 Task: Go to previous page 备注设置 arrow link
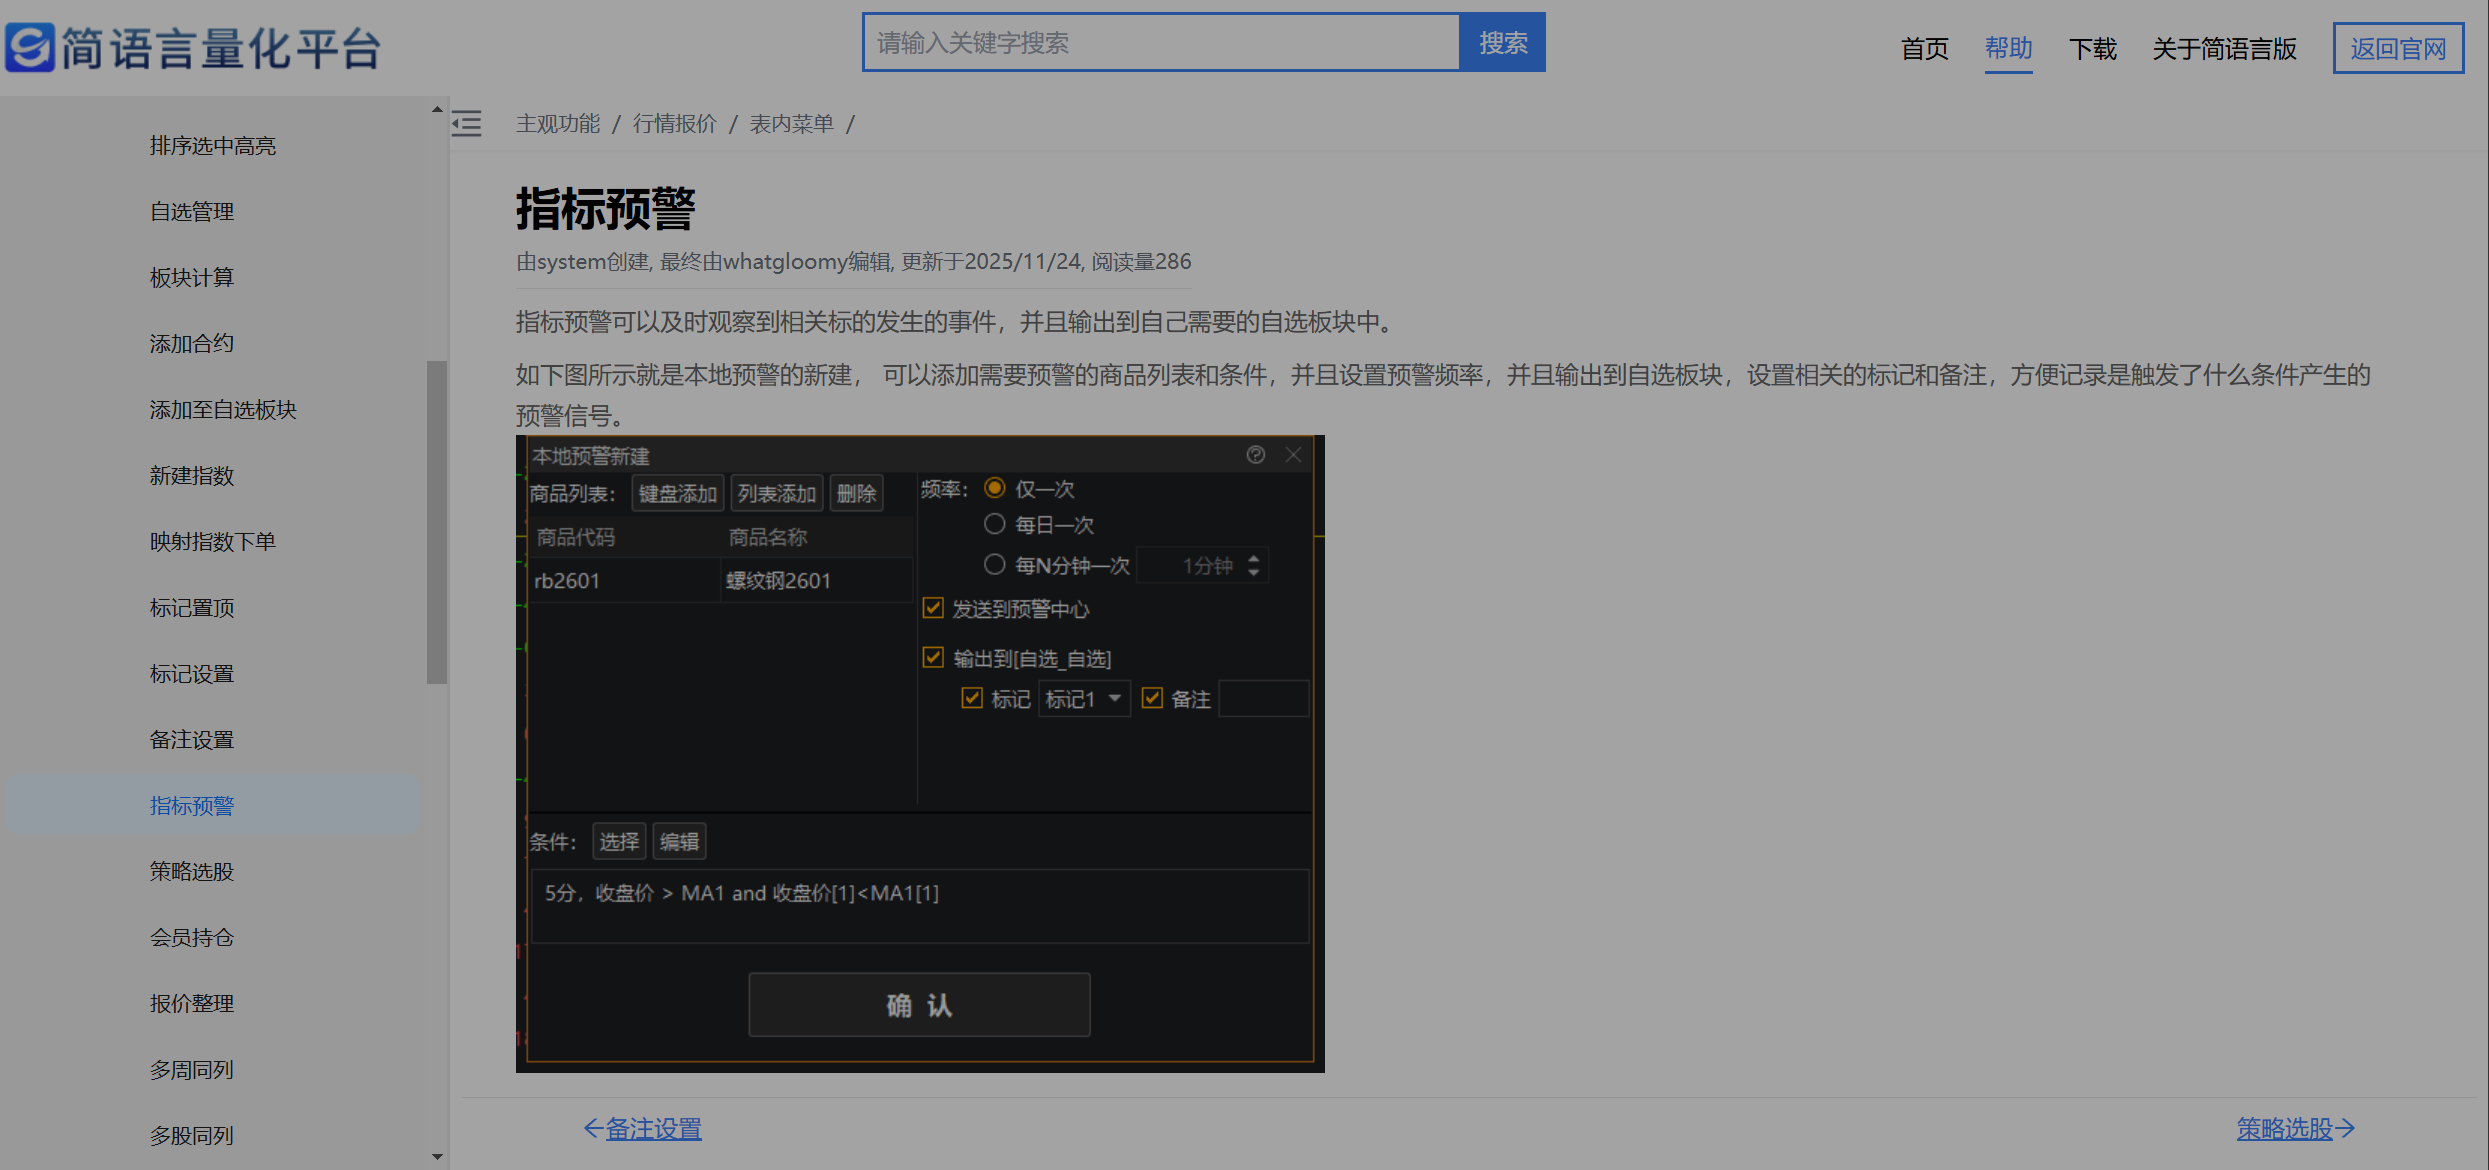tap(643, 1129)
